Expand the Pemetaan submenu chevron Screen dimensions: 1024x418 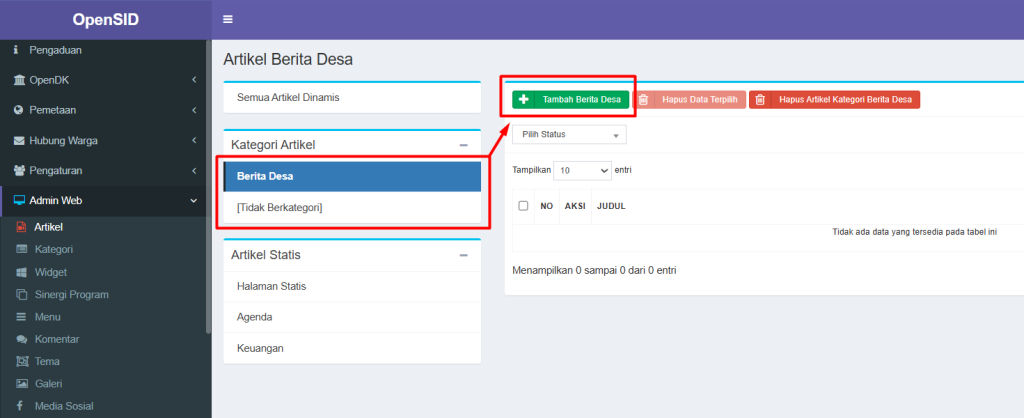click(x=194, y=110)
